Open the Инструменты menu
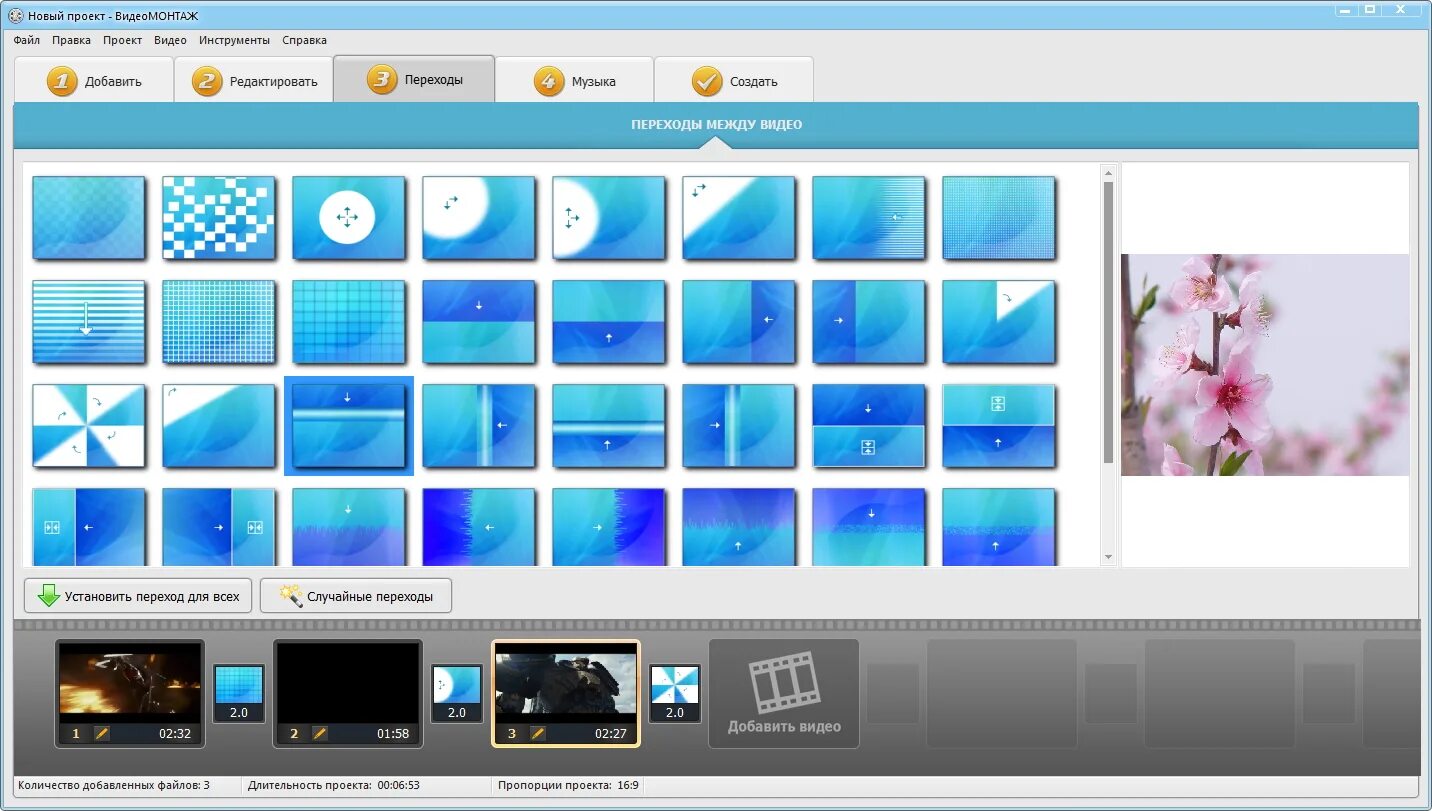This screenshot has width=1432, height=811. point(234,40)
